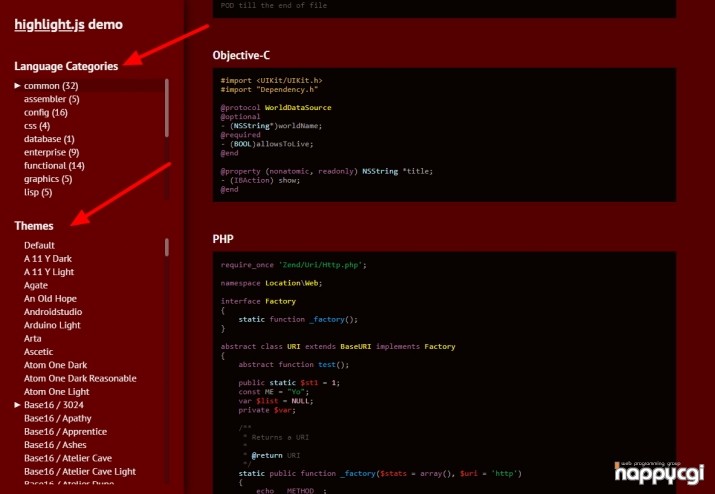715x494 pixels.
Task: Apply the Androidstudio theme
Action: pos(53,312)
